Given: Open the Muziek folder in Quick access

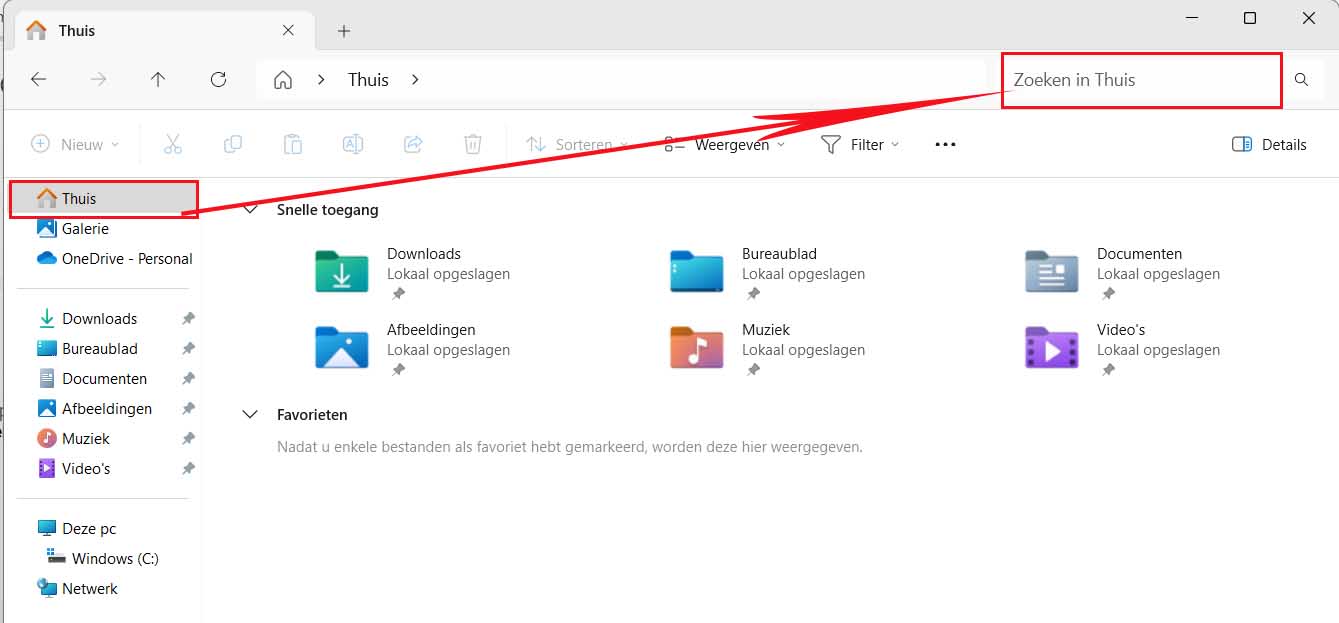Looking at the screenshot, I should 696,347.
